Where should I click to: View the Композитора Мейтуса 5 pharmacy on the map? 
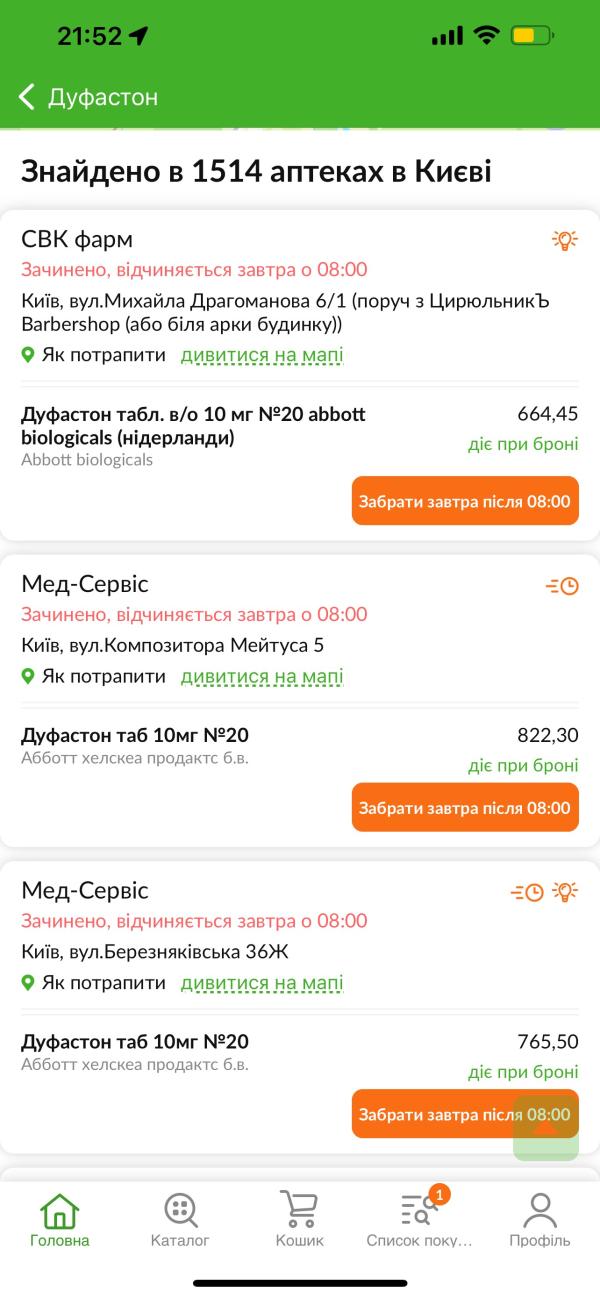tap(262, 677)
